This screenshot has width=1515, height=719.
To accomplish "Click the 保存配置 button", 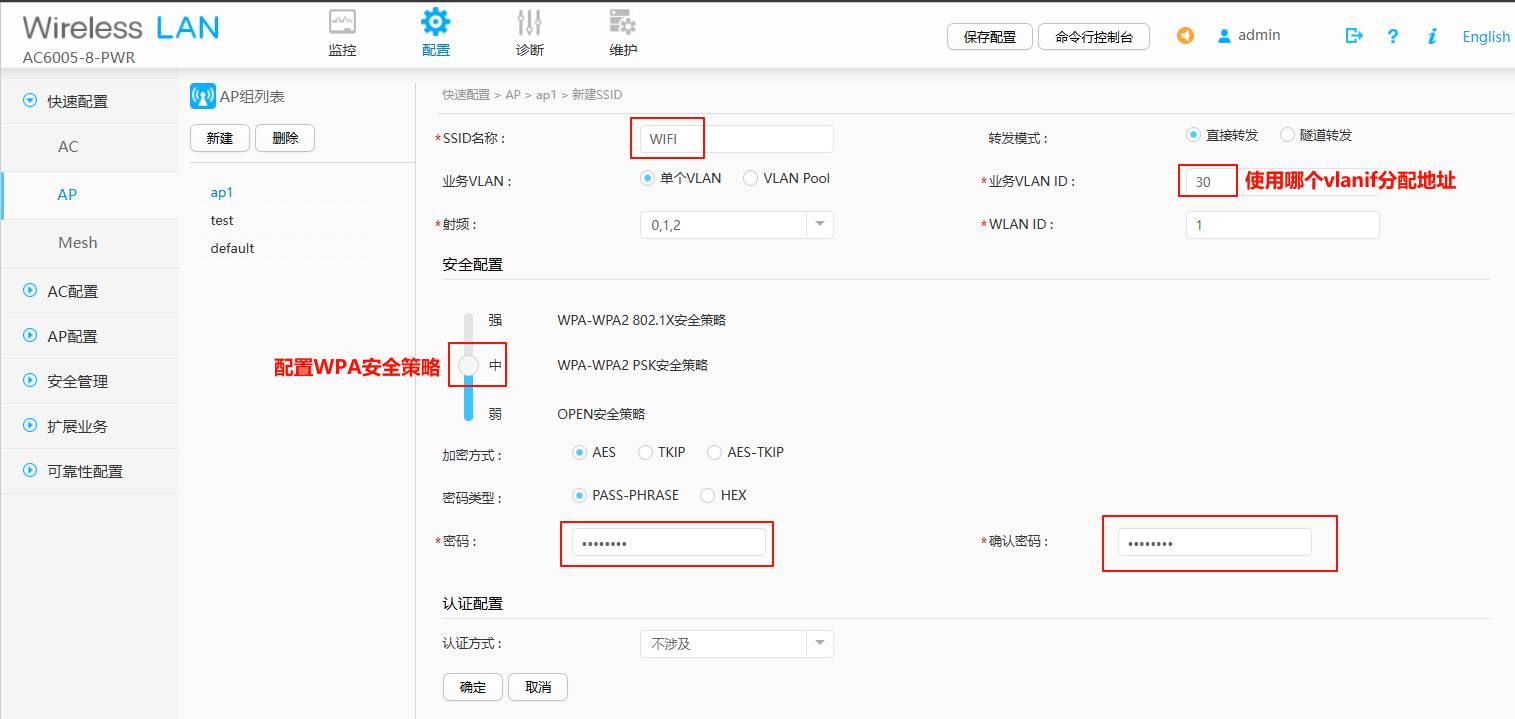I will 989,37.
